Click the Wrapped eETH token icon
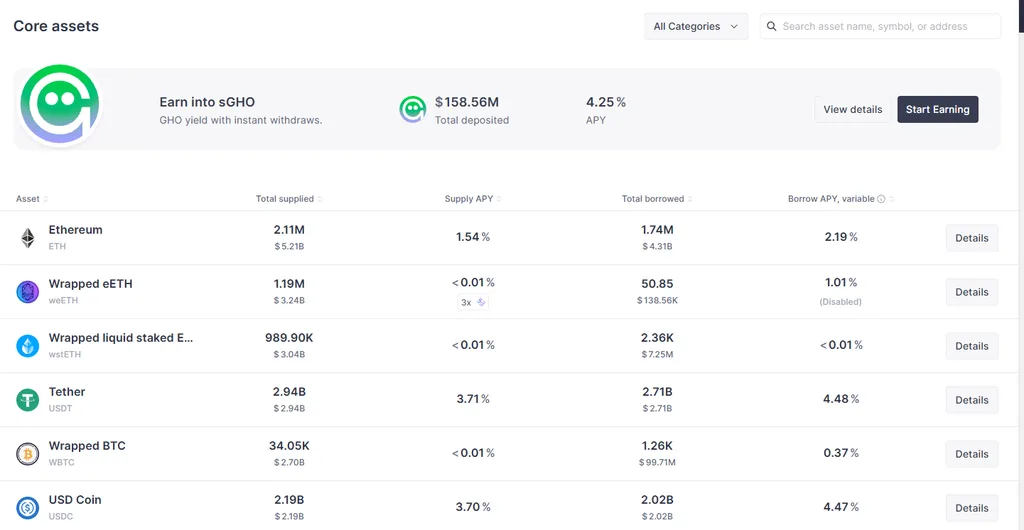Viewport: 1024px width, 530px height. (x=27, y=292)
